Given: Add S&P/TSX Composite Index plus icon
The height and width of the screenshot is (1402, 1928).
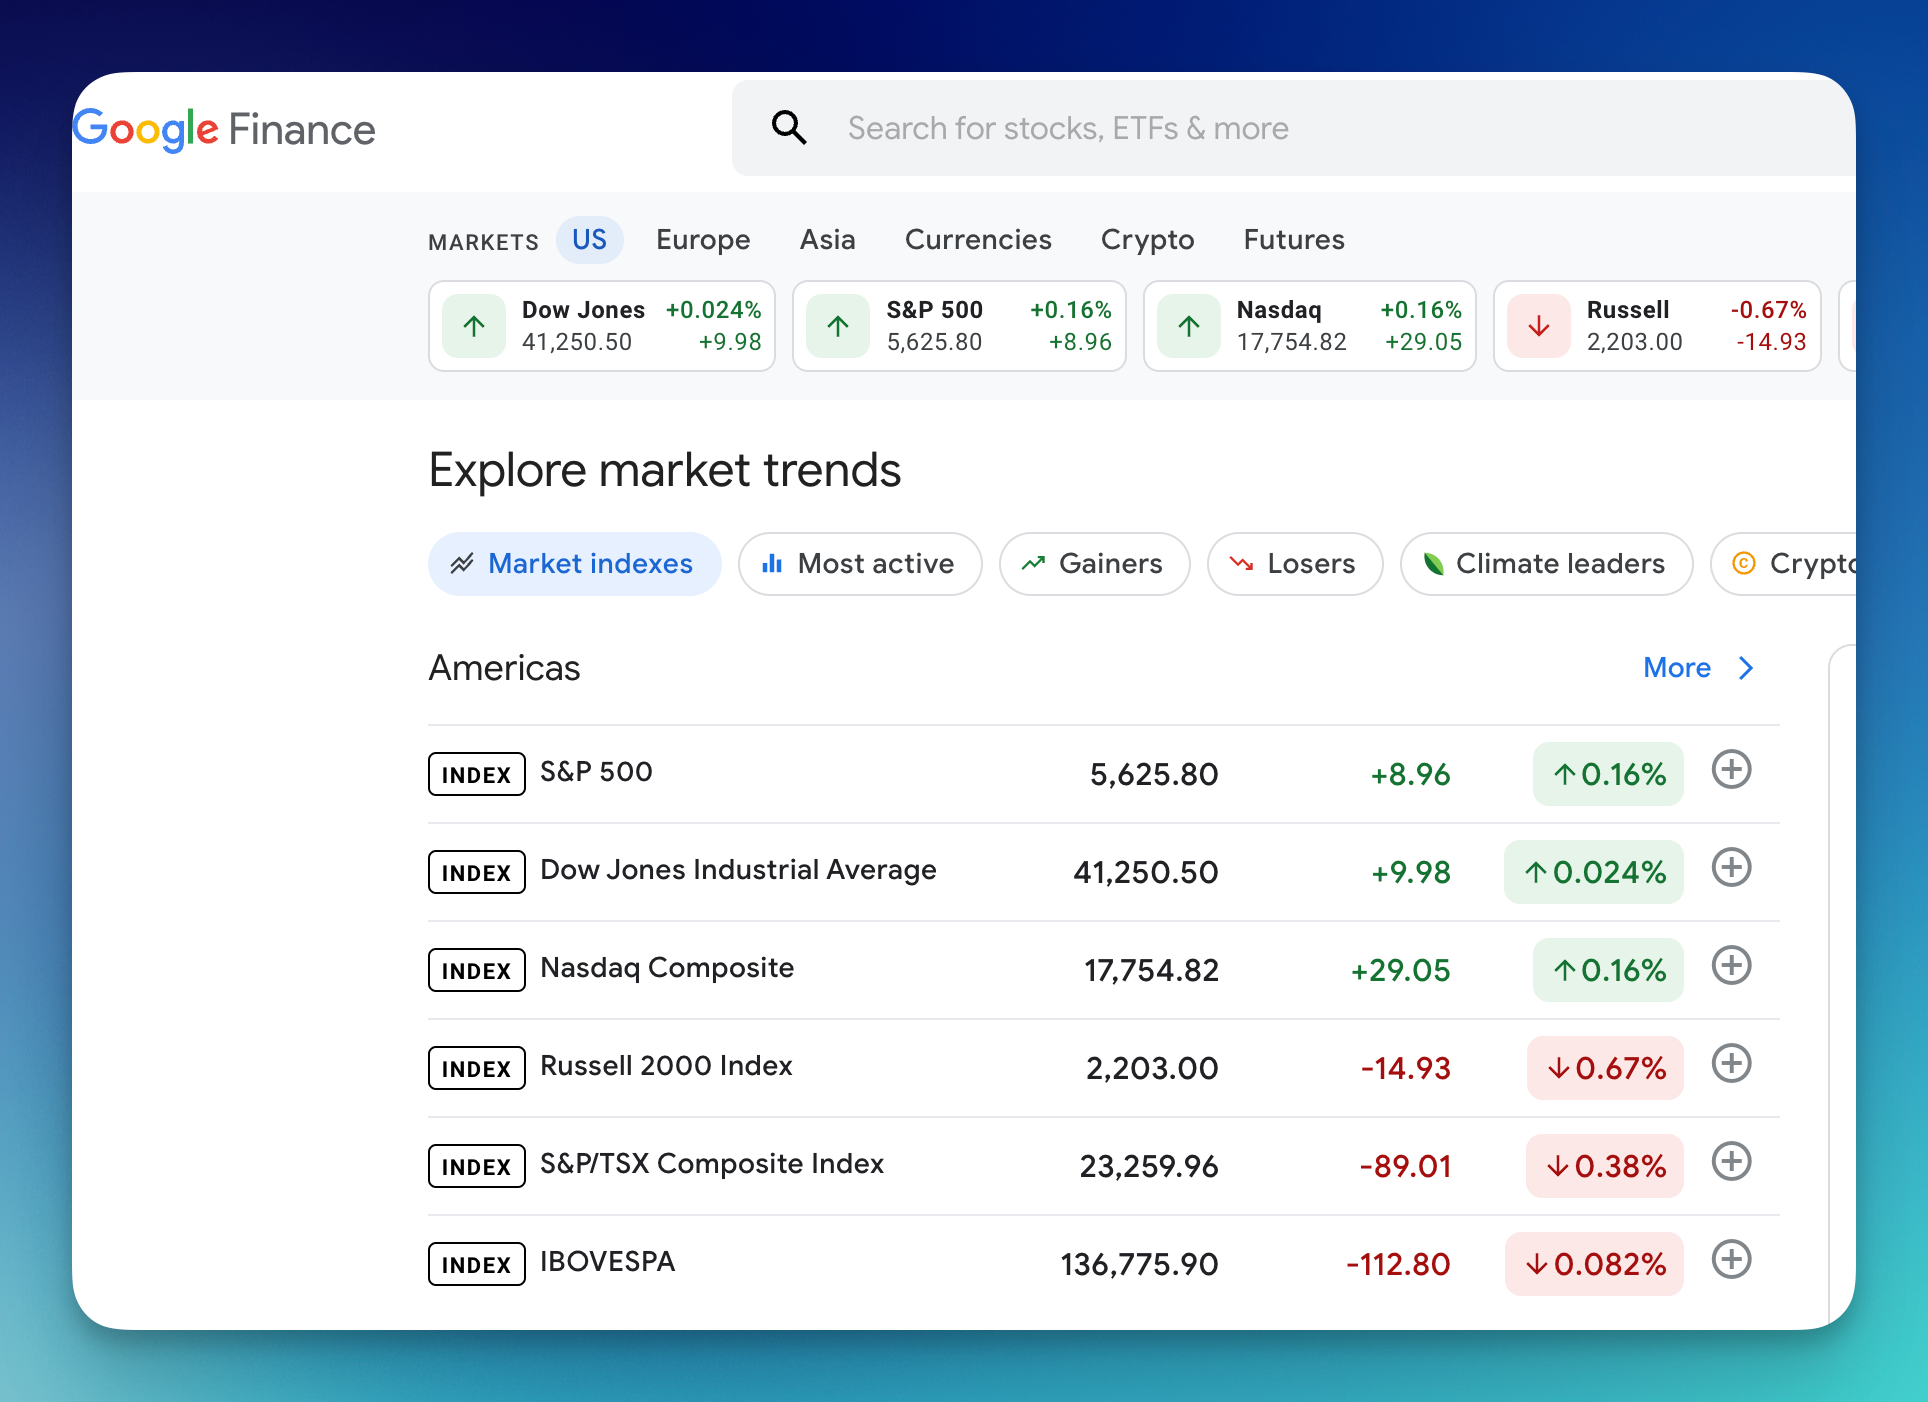Looking at the screenshot, I should (x=1731, y=1162).
